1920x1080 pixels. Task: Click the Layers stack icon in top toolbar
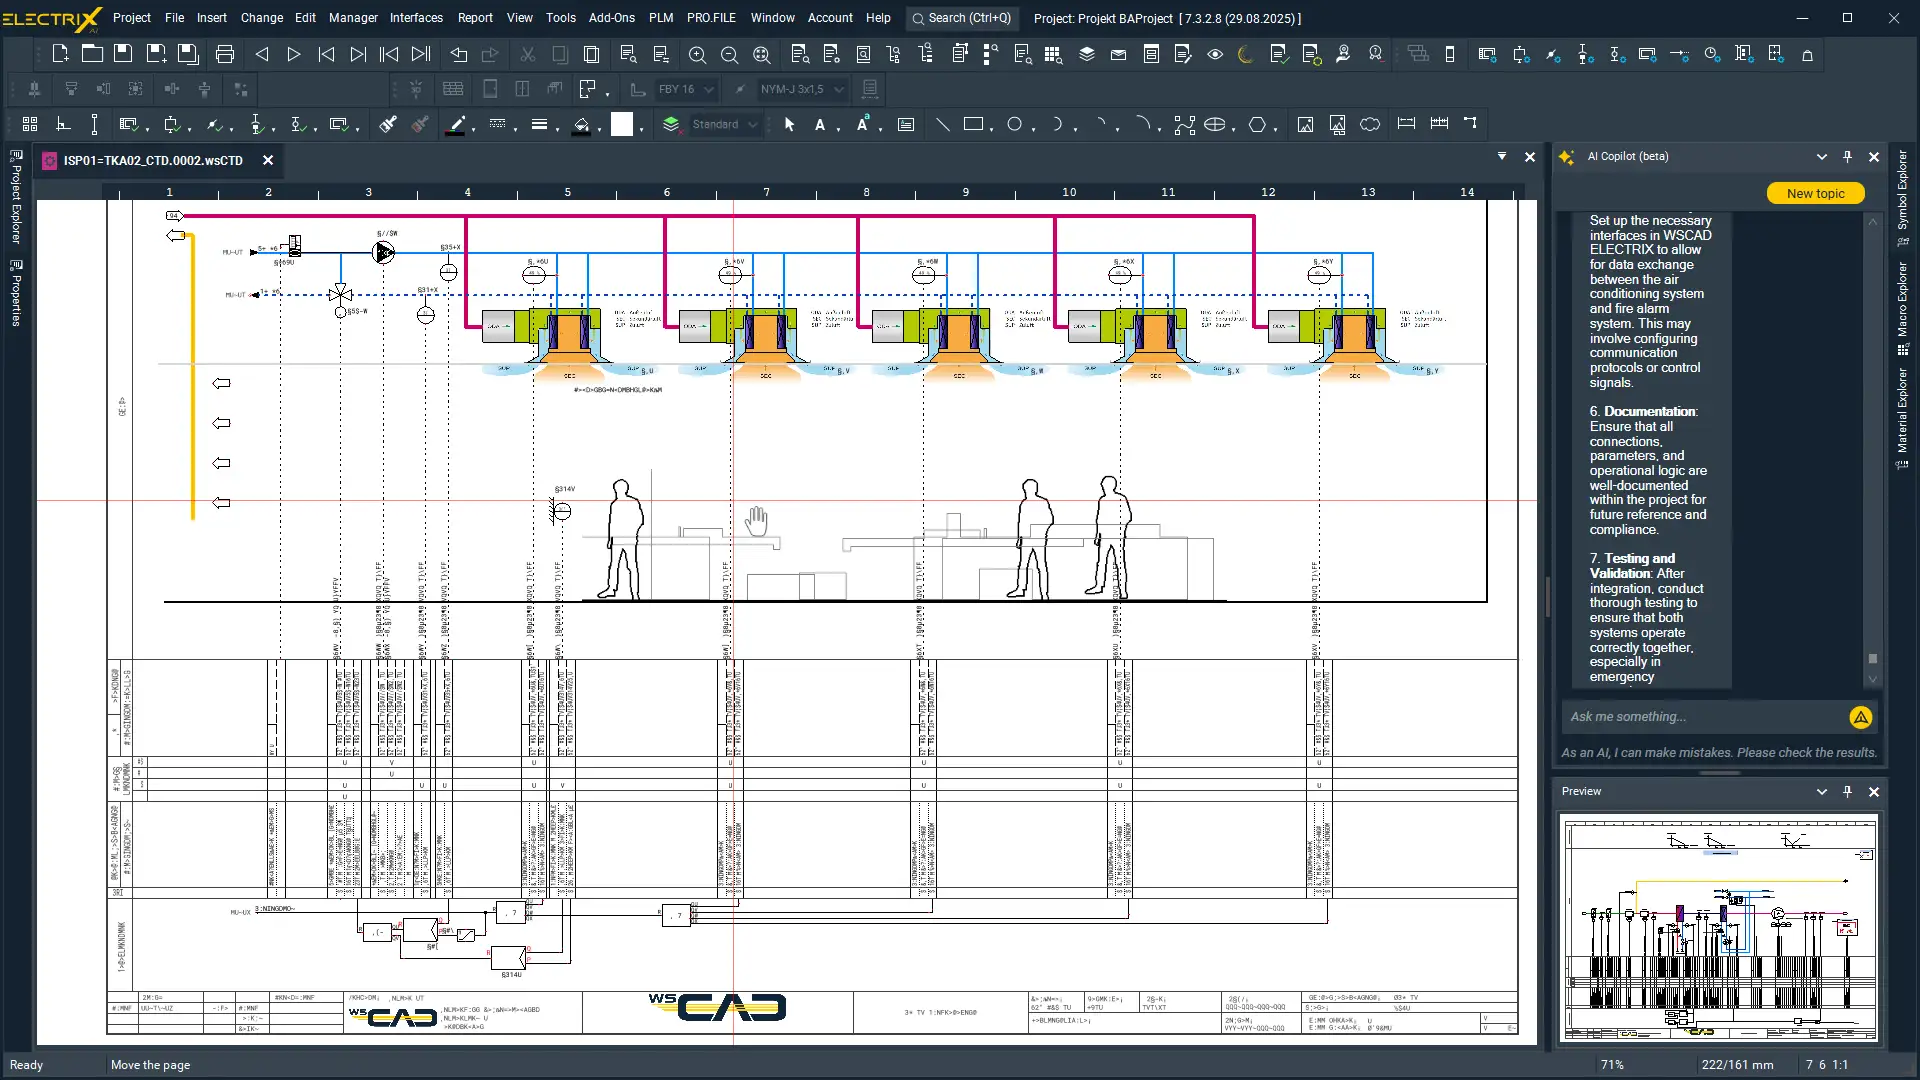[1086, 55]
